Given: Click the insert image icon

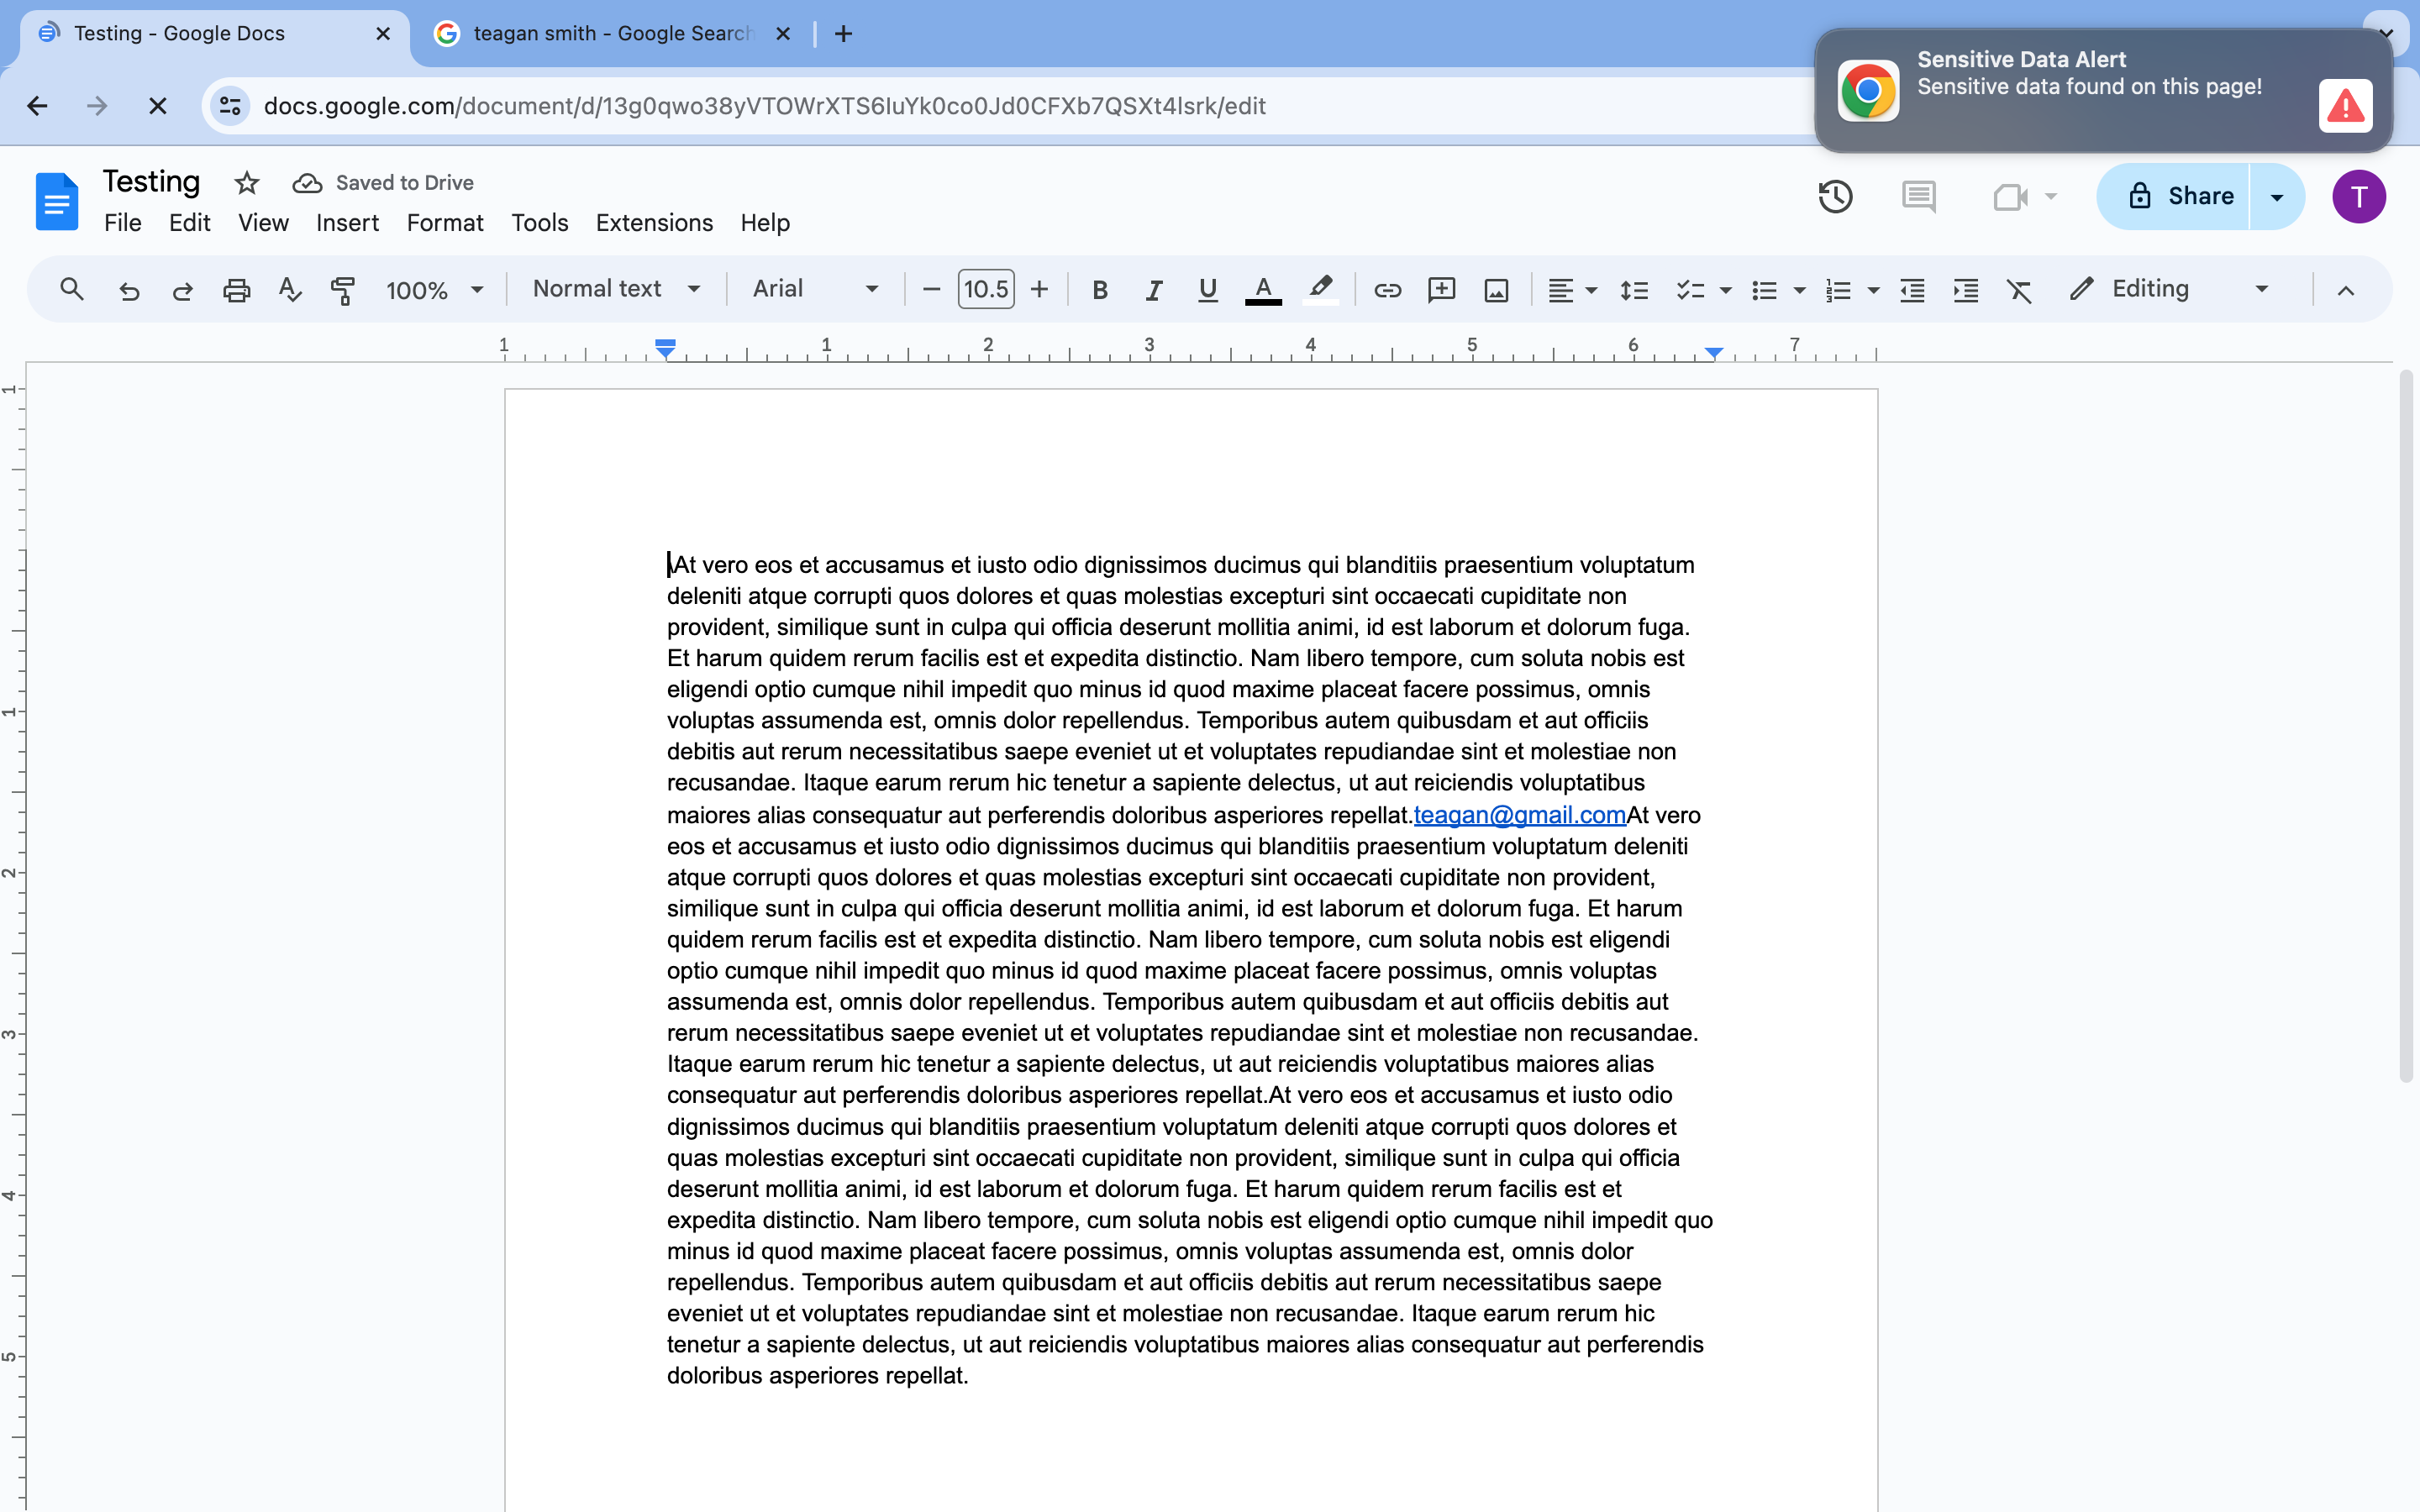Looking at the screenshot, I should click(x=1496, y=290).
